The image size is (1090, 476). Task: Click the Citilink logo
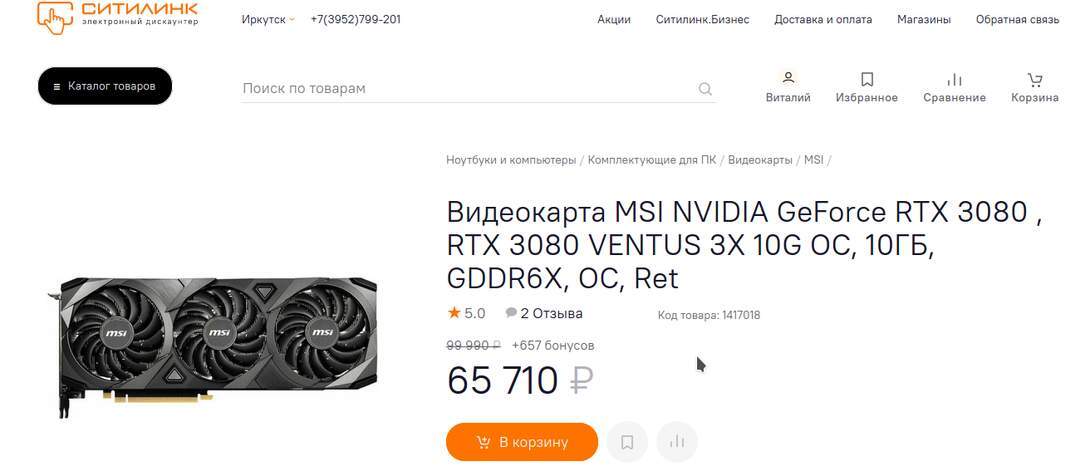[117, 15]
